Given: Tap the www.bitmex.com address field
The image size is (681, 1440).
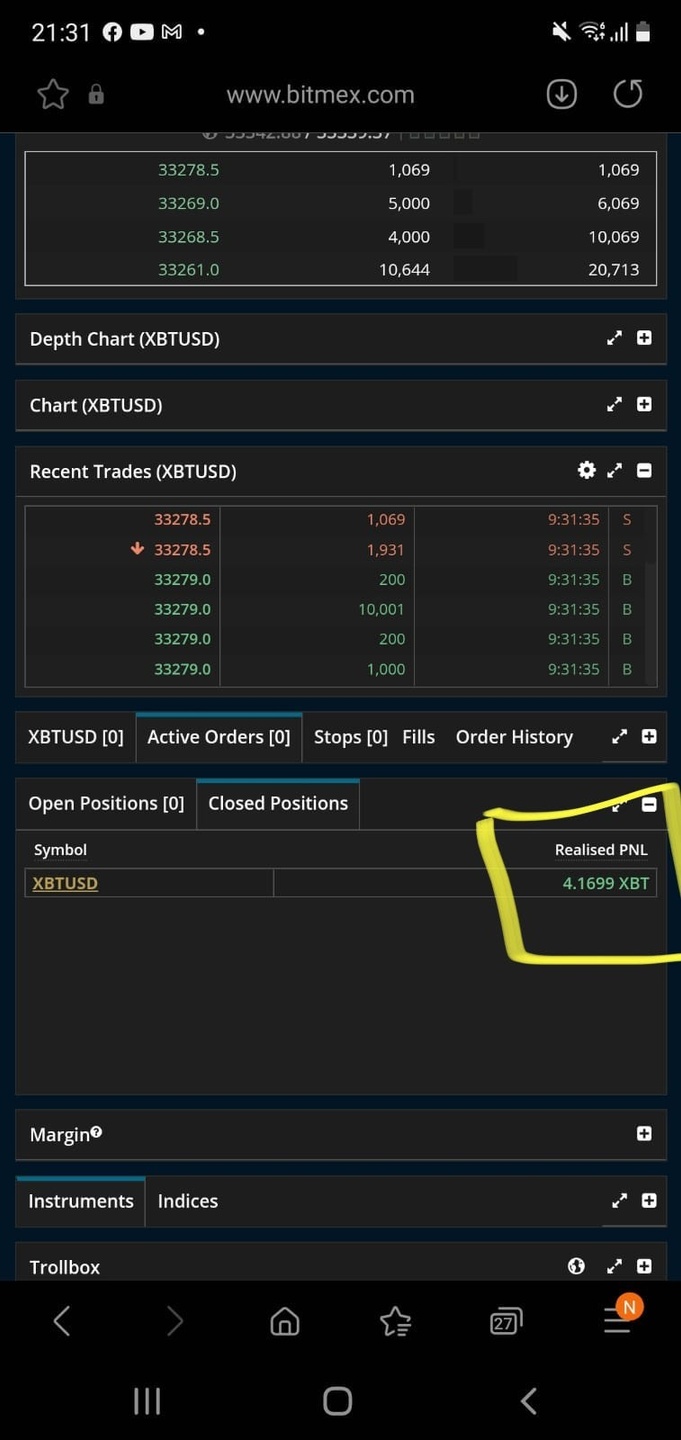Looking at the screenshot, I should pos(320,95).
